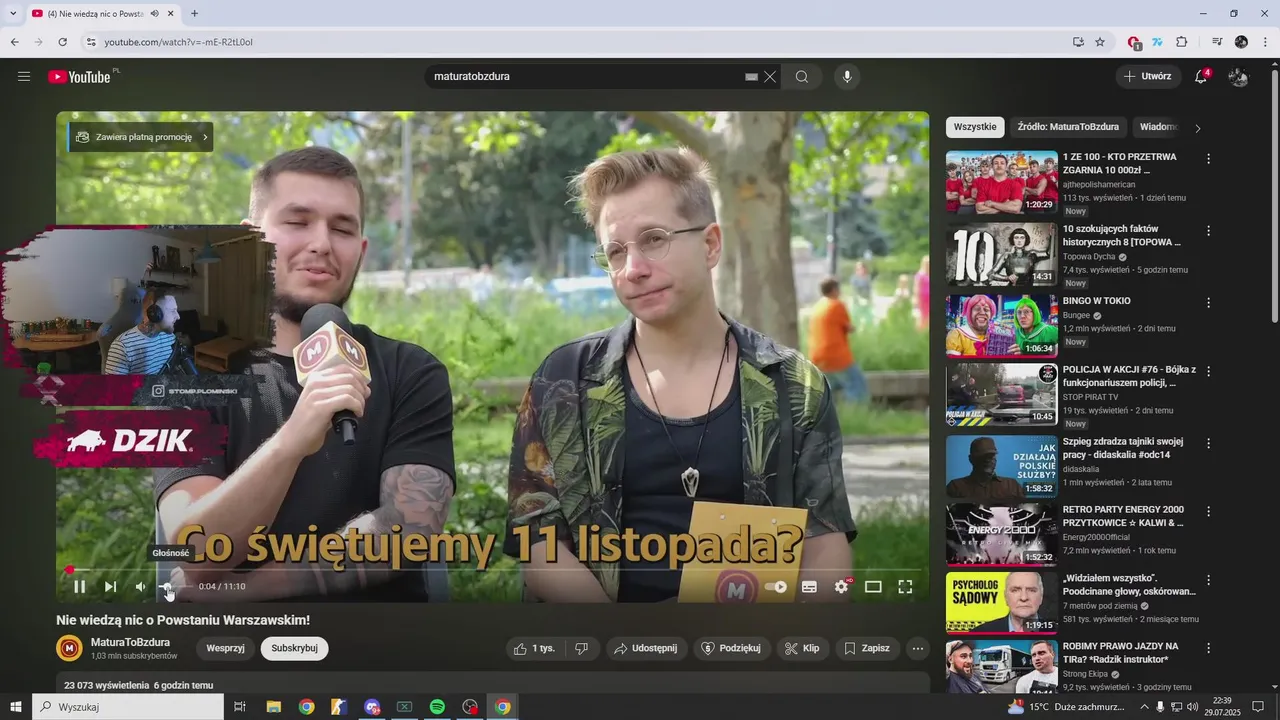Open the Spotify taskbar icon
This screenshot has width=1280, height=720.
coord(437,707)
